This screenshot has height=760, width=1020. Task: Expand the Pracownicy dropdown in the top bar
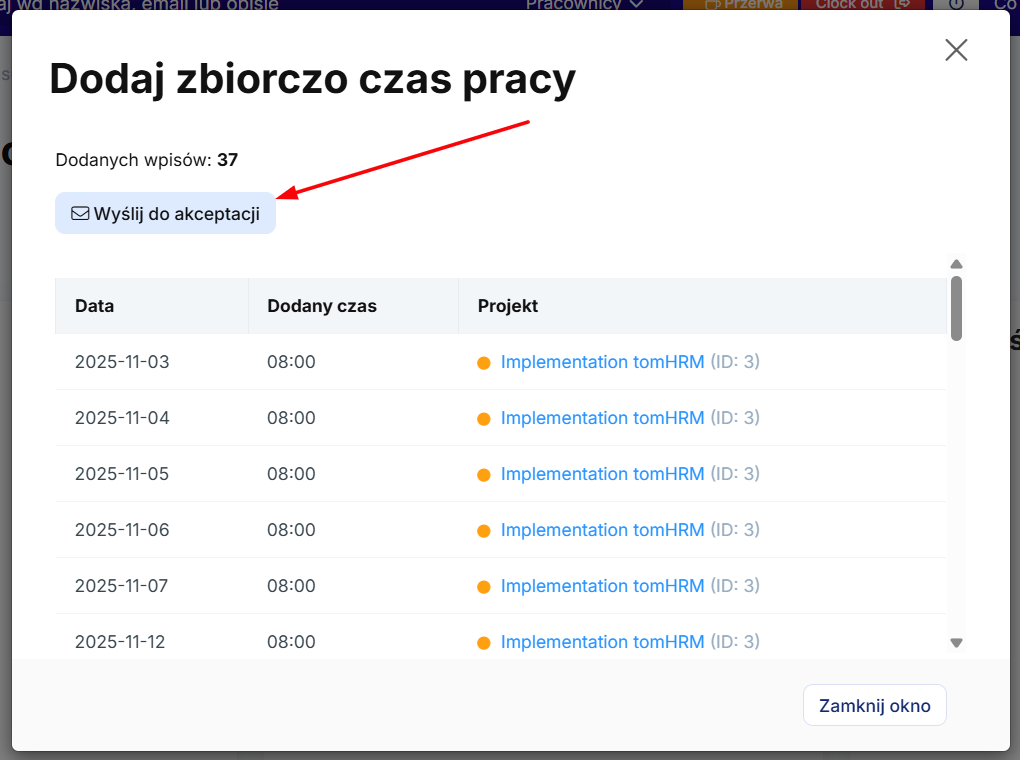pos(585,4)
